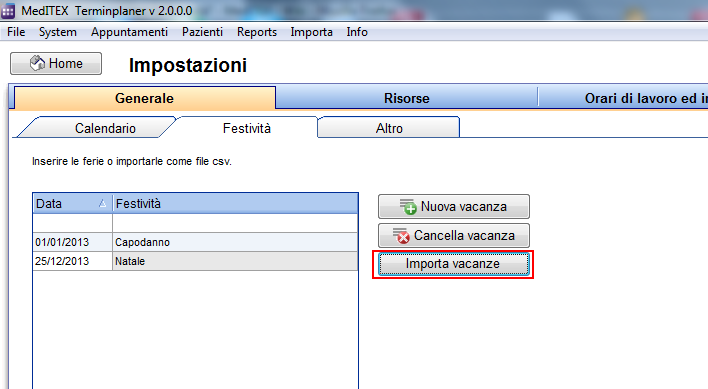Viewport: 708px width, 389px height.
Task: Click the house icon on Home button
Action: 37,63
